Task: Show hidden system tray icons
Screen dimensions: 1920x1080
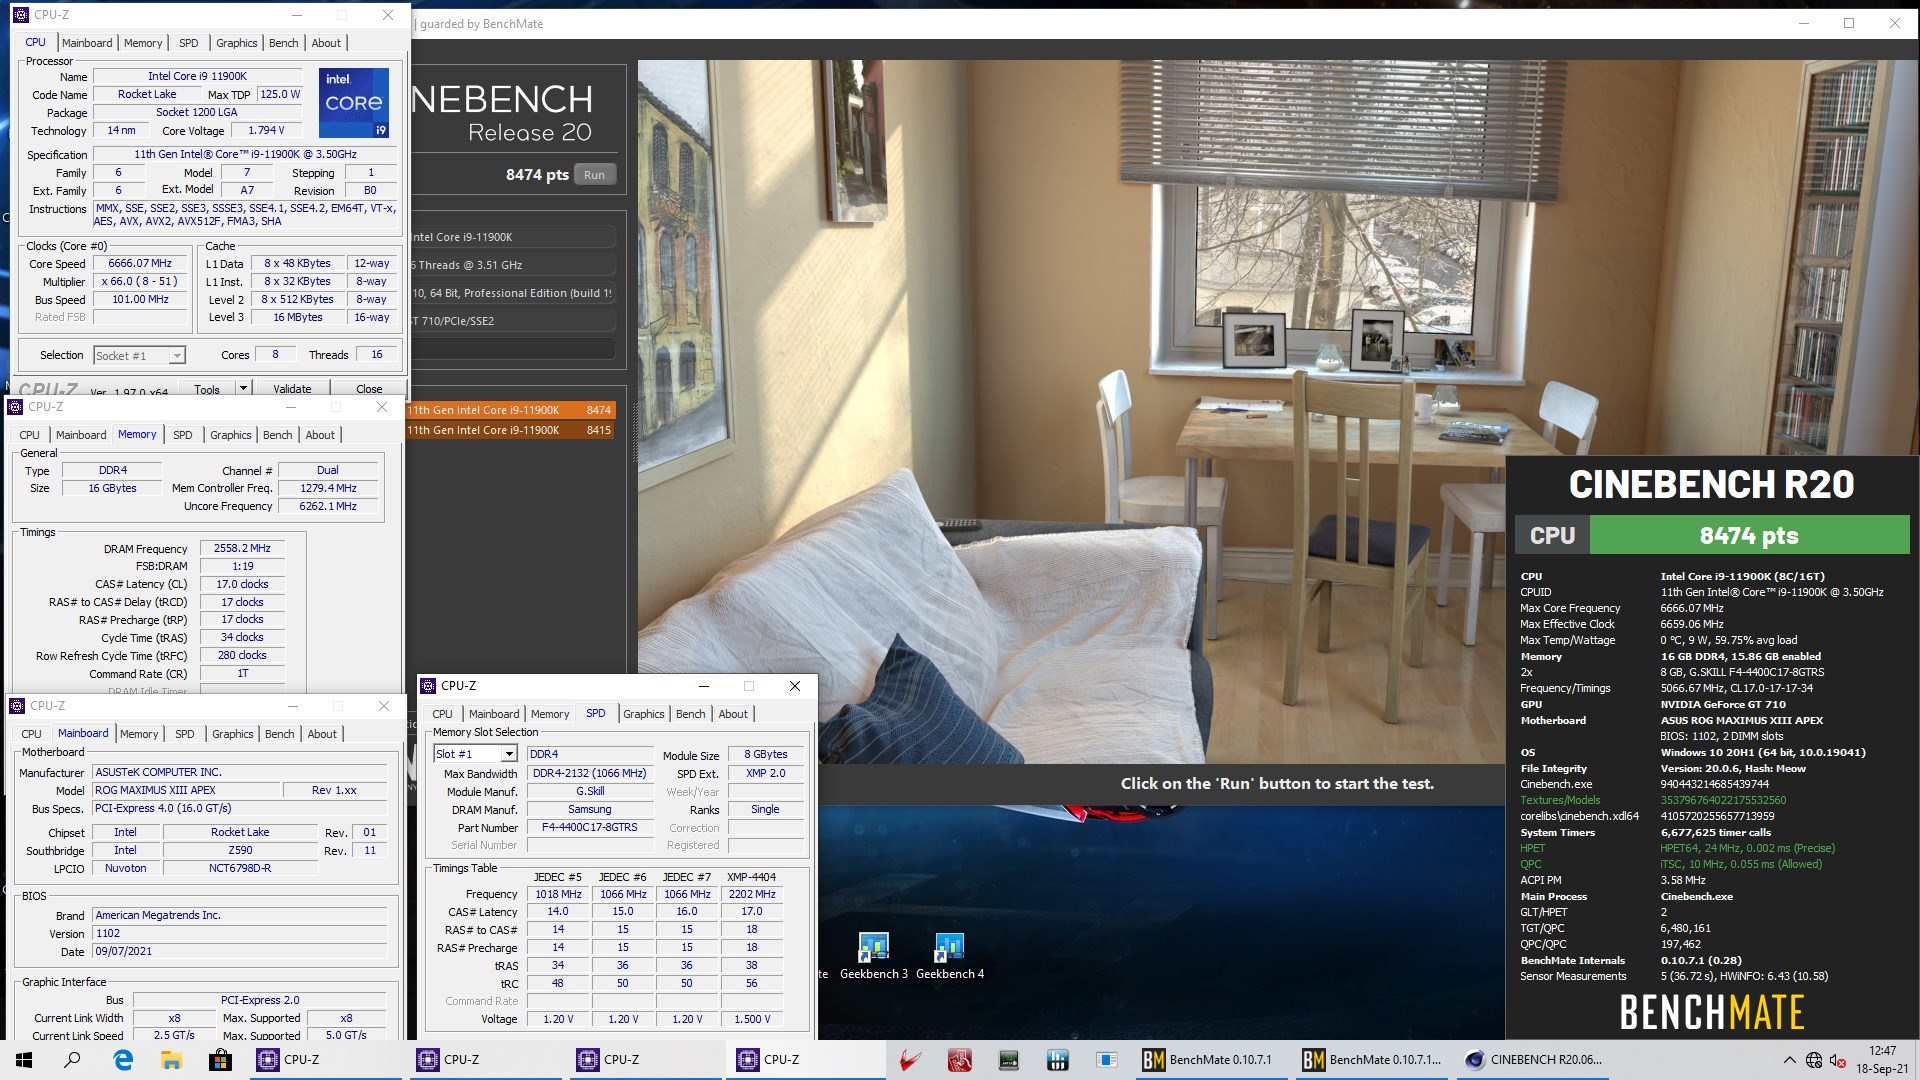Action: click(x=1789, y=1060)
